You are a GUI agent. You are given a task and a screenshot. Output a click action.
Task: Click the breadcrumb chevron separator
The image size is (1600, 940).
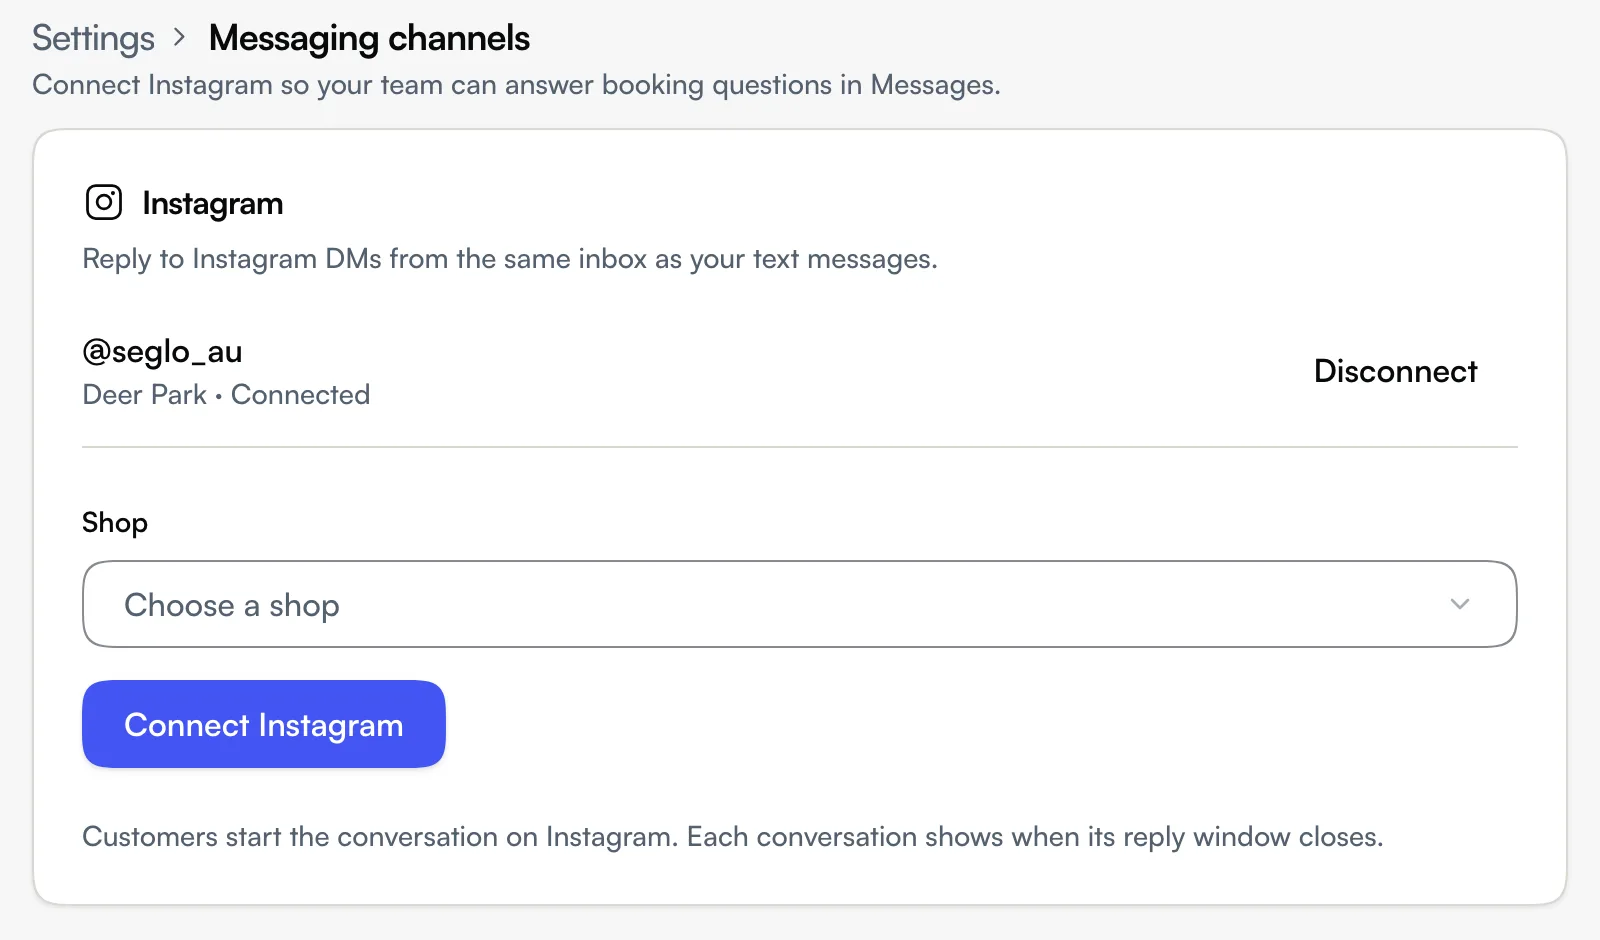click(x=180, y=38)
